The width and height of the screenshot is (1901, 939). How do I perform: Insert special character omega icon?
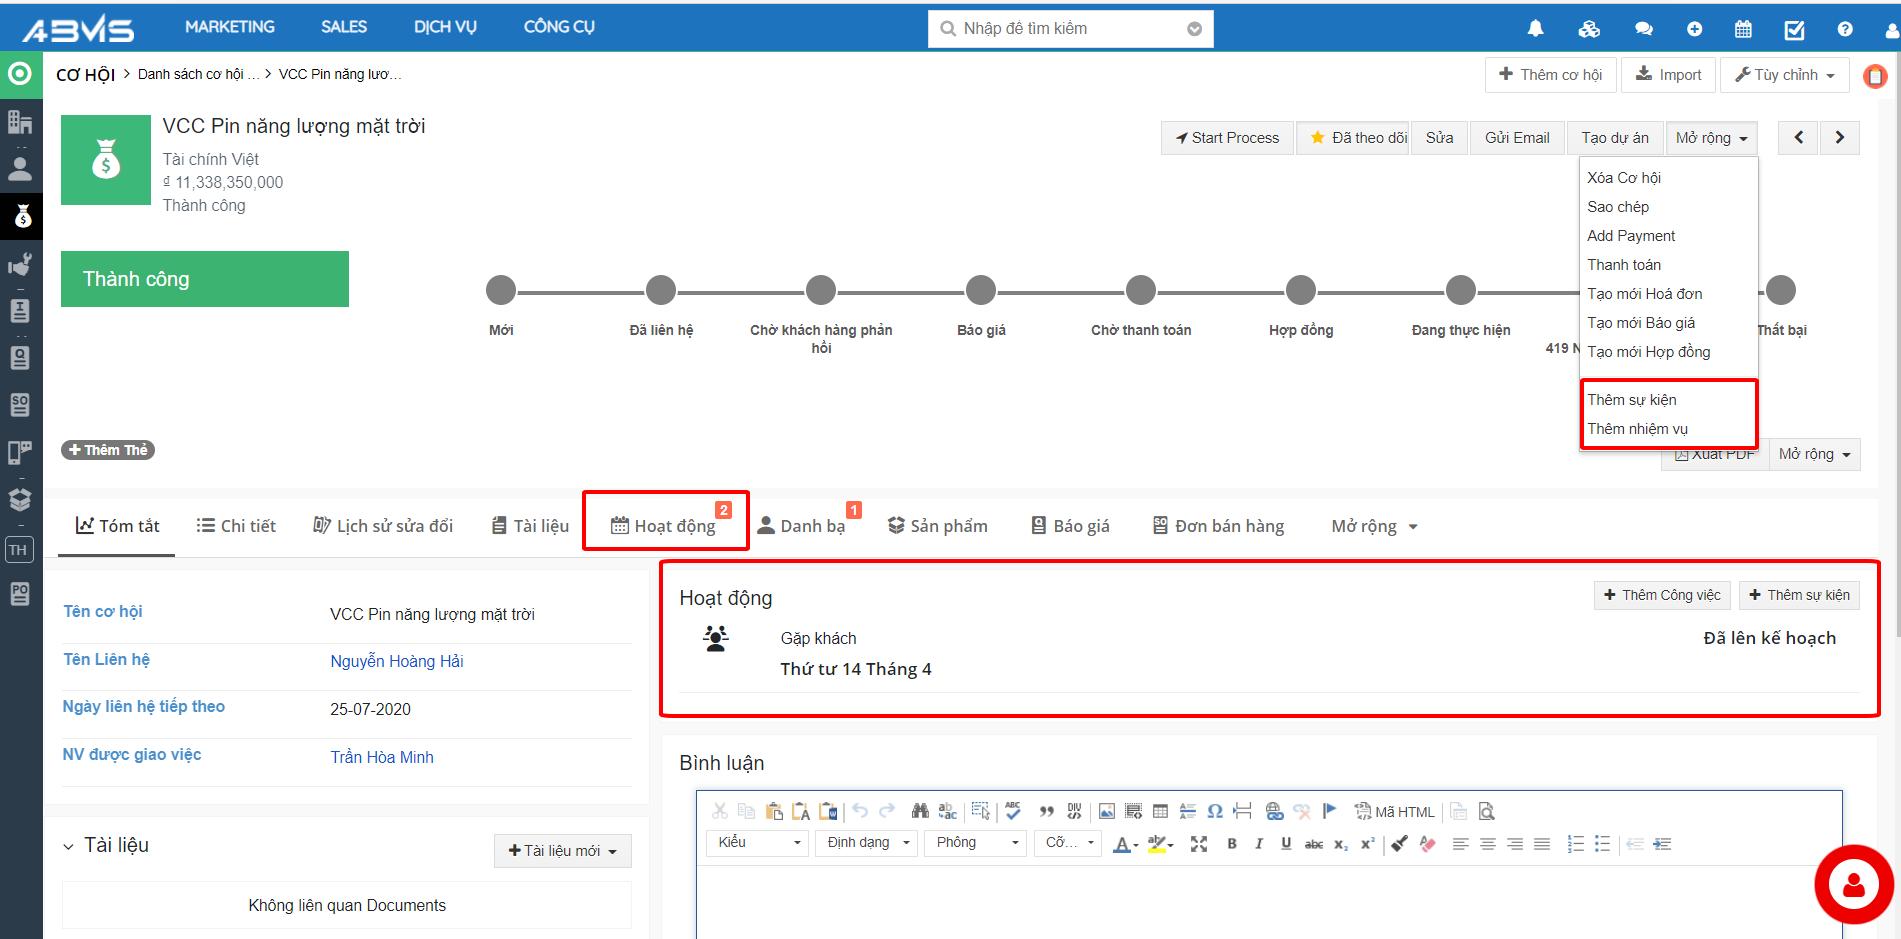[1214, 811]
